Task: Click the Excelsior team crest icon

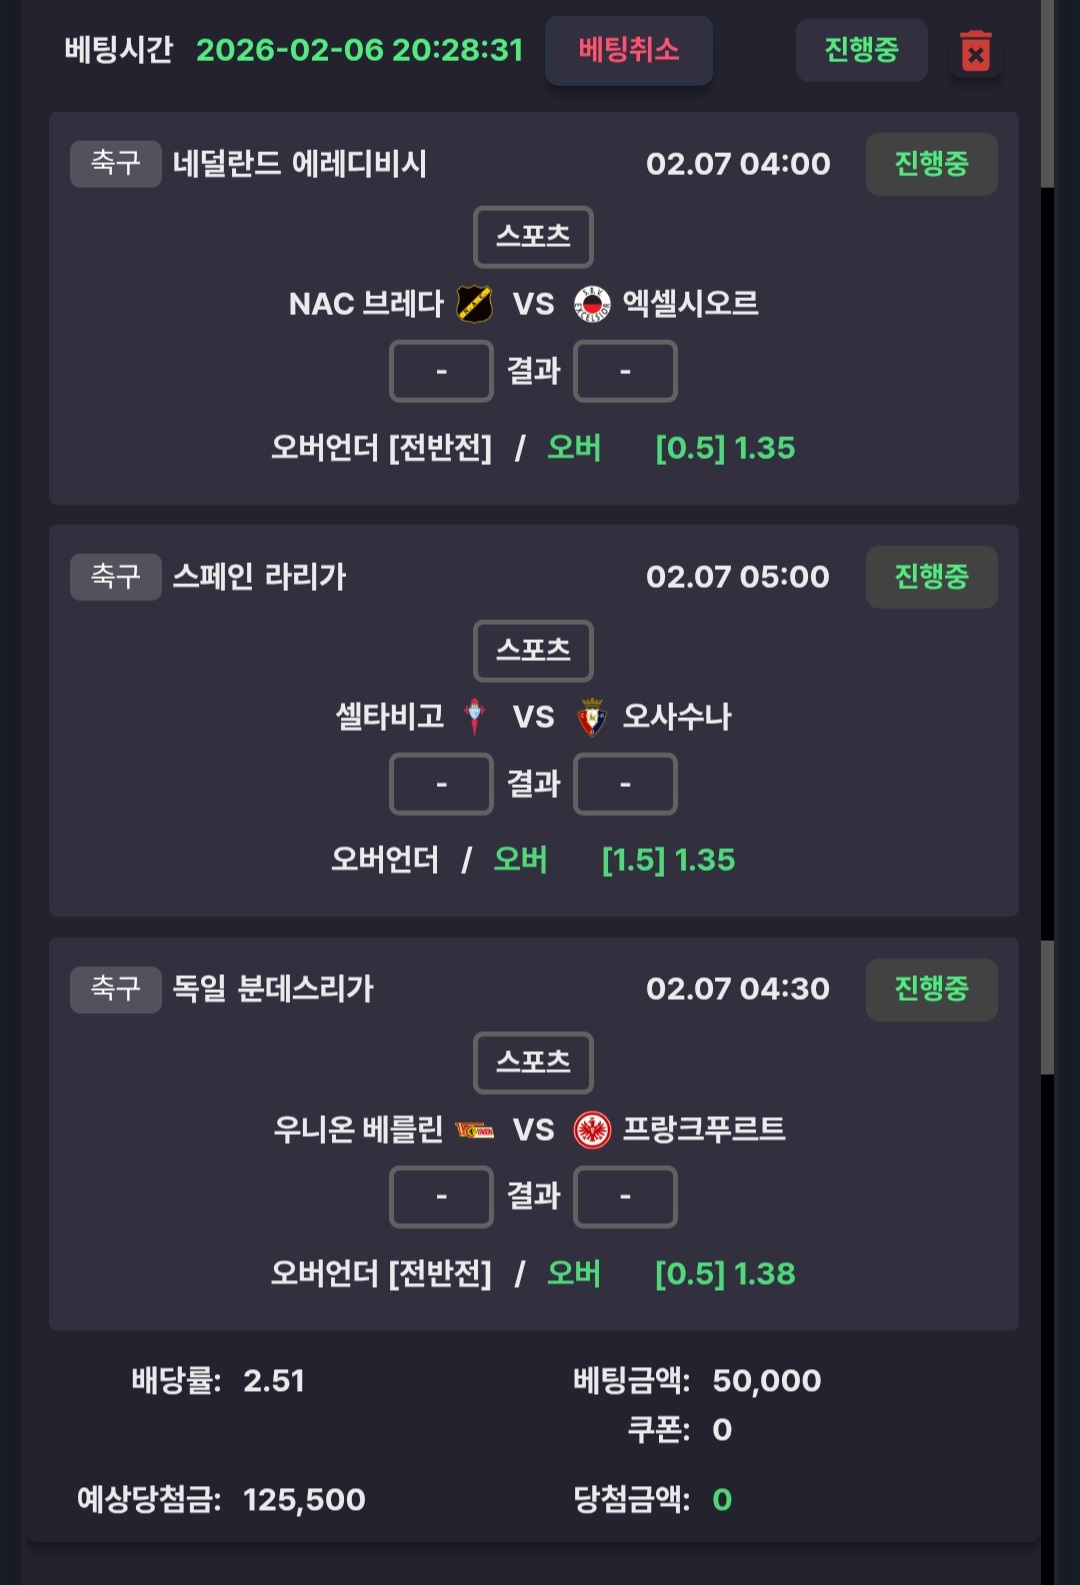Action: click(x=592, y=304)
